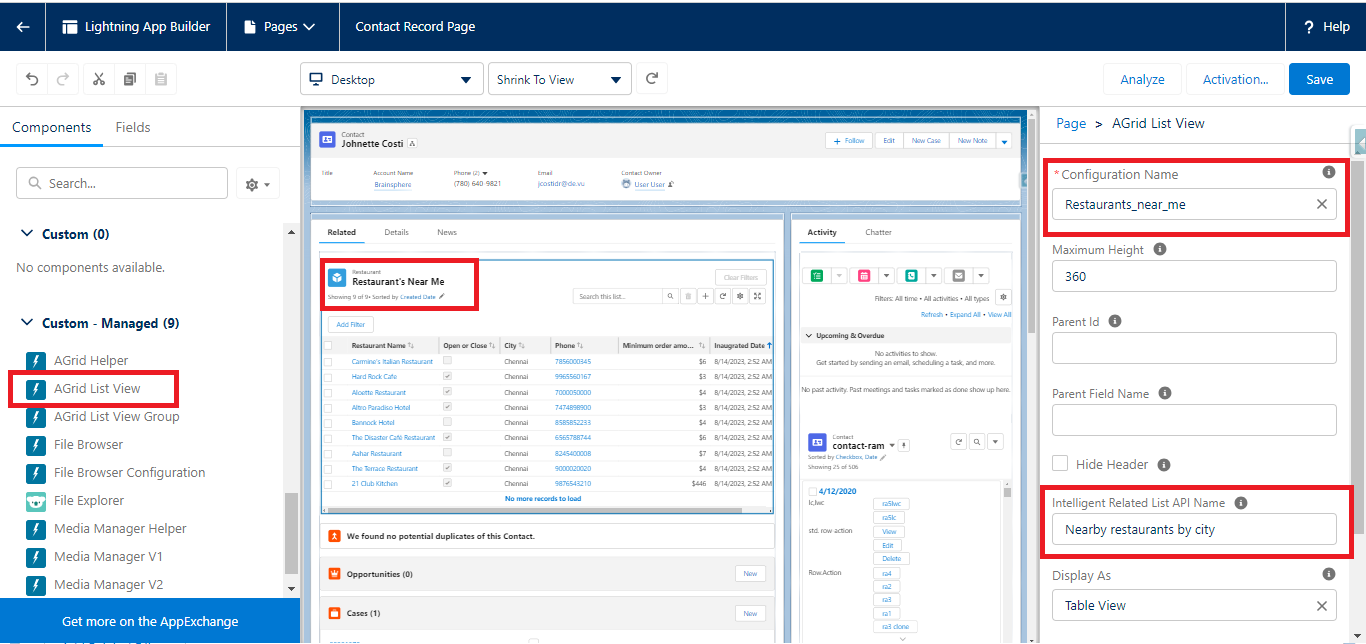The image size is (1366, 644).
Task: Check row for Carmine's Italian Restaurant
Action: [x=328, y=361]
